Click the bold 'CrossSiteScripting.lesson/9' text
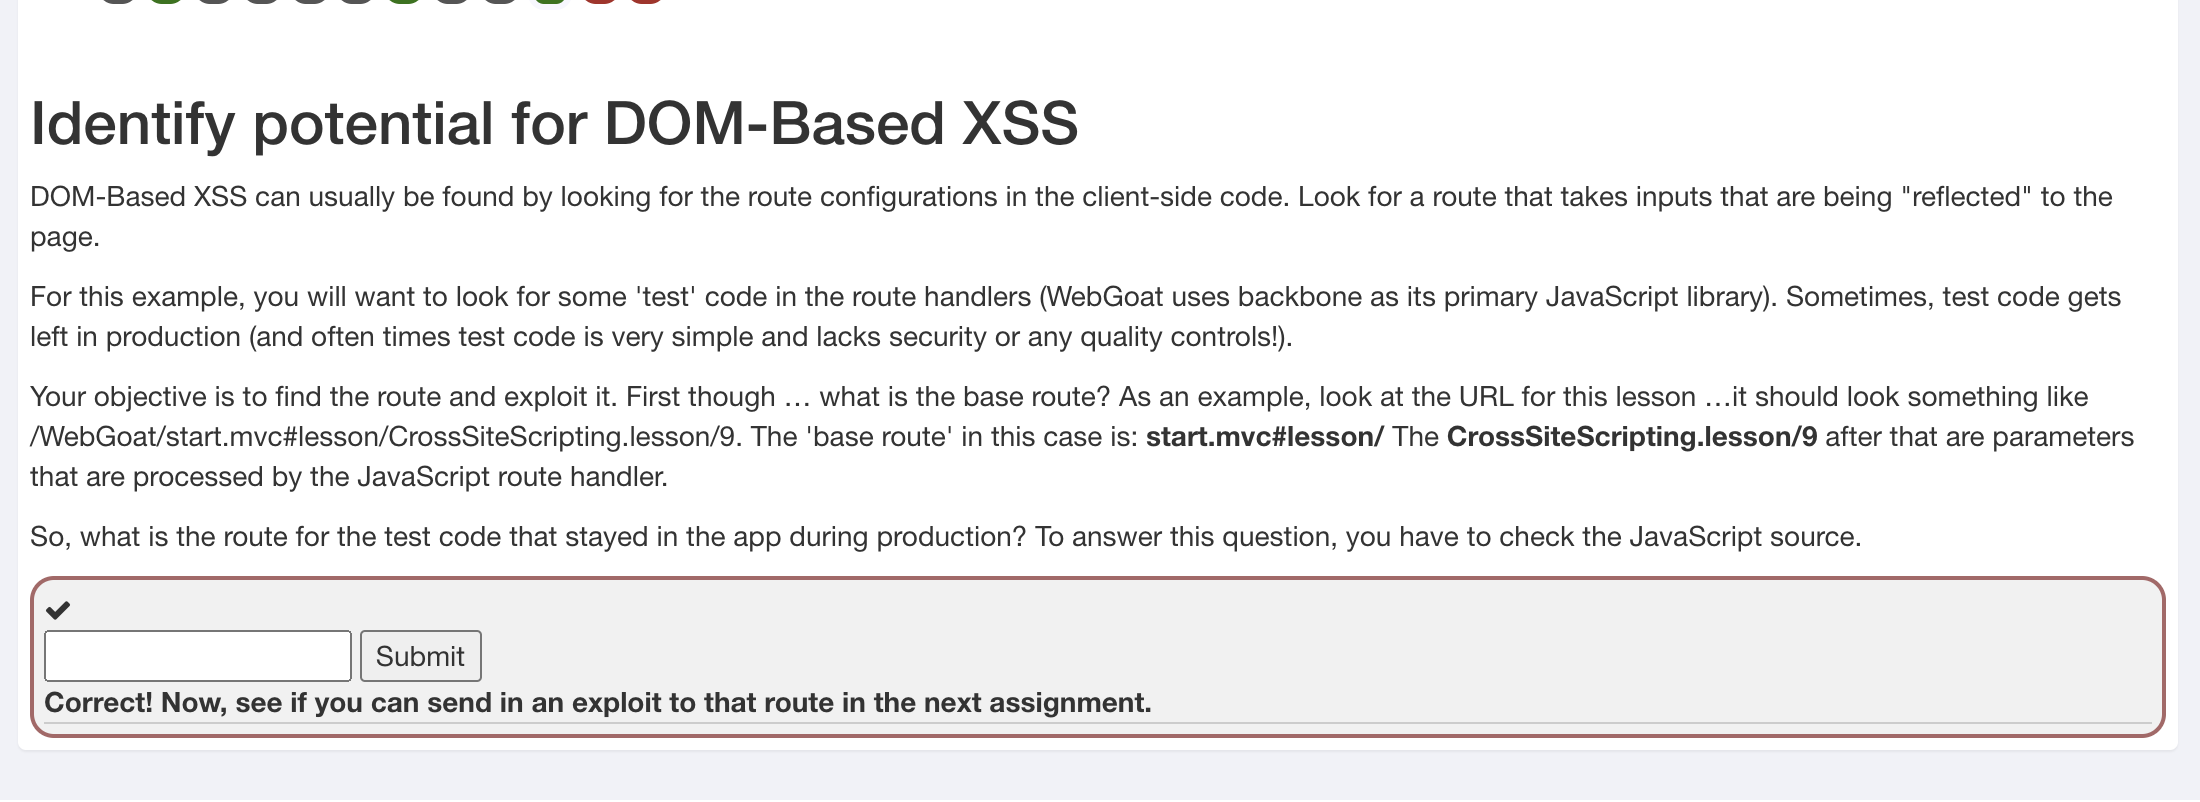 click(1631, 437)
